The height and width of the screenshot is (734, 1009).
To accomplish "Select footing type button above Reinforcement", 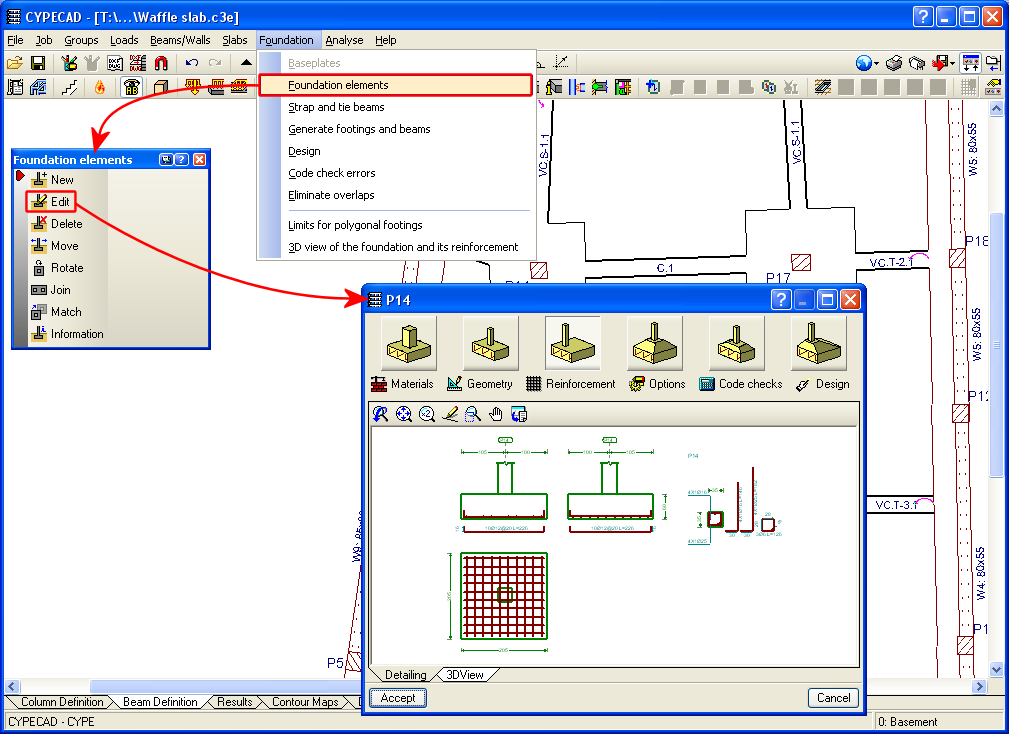I will click(x=573, y=343).
